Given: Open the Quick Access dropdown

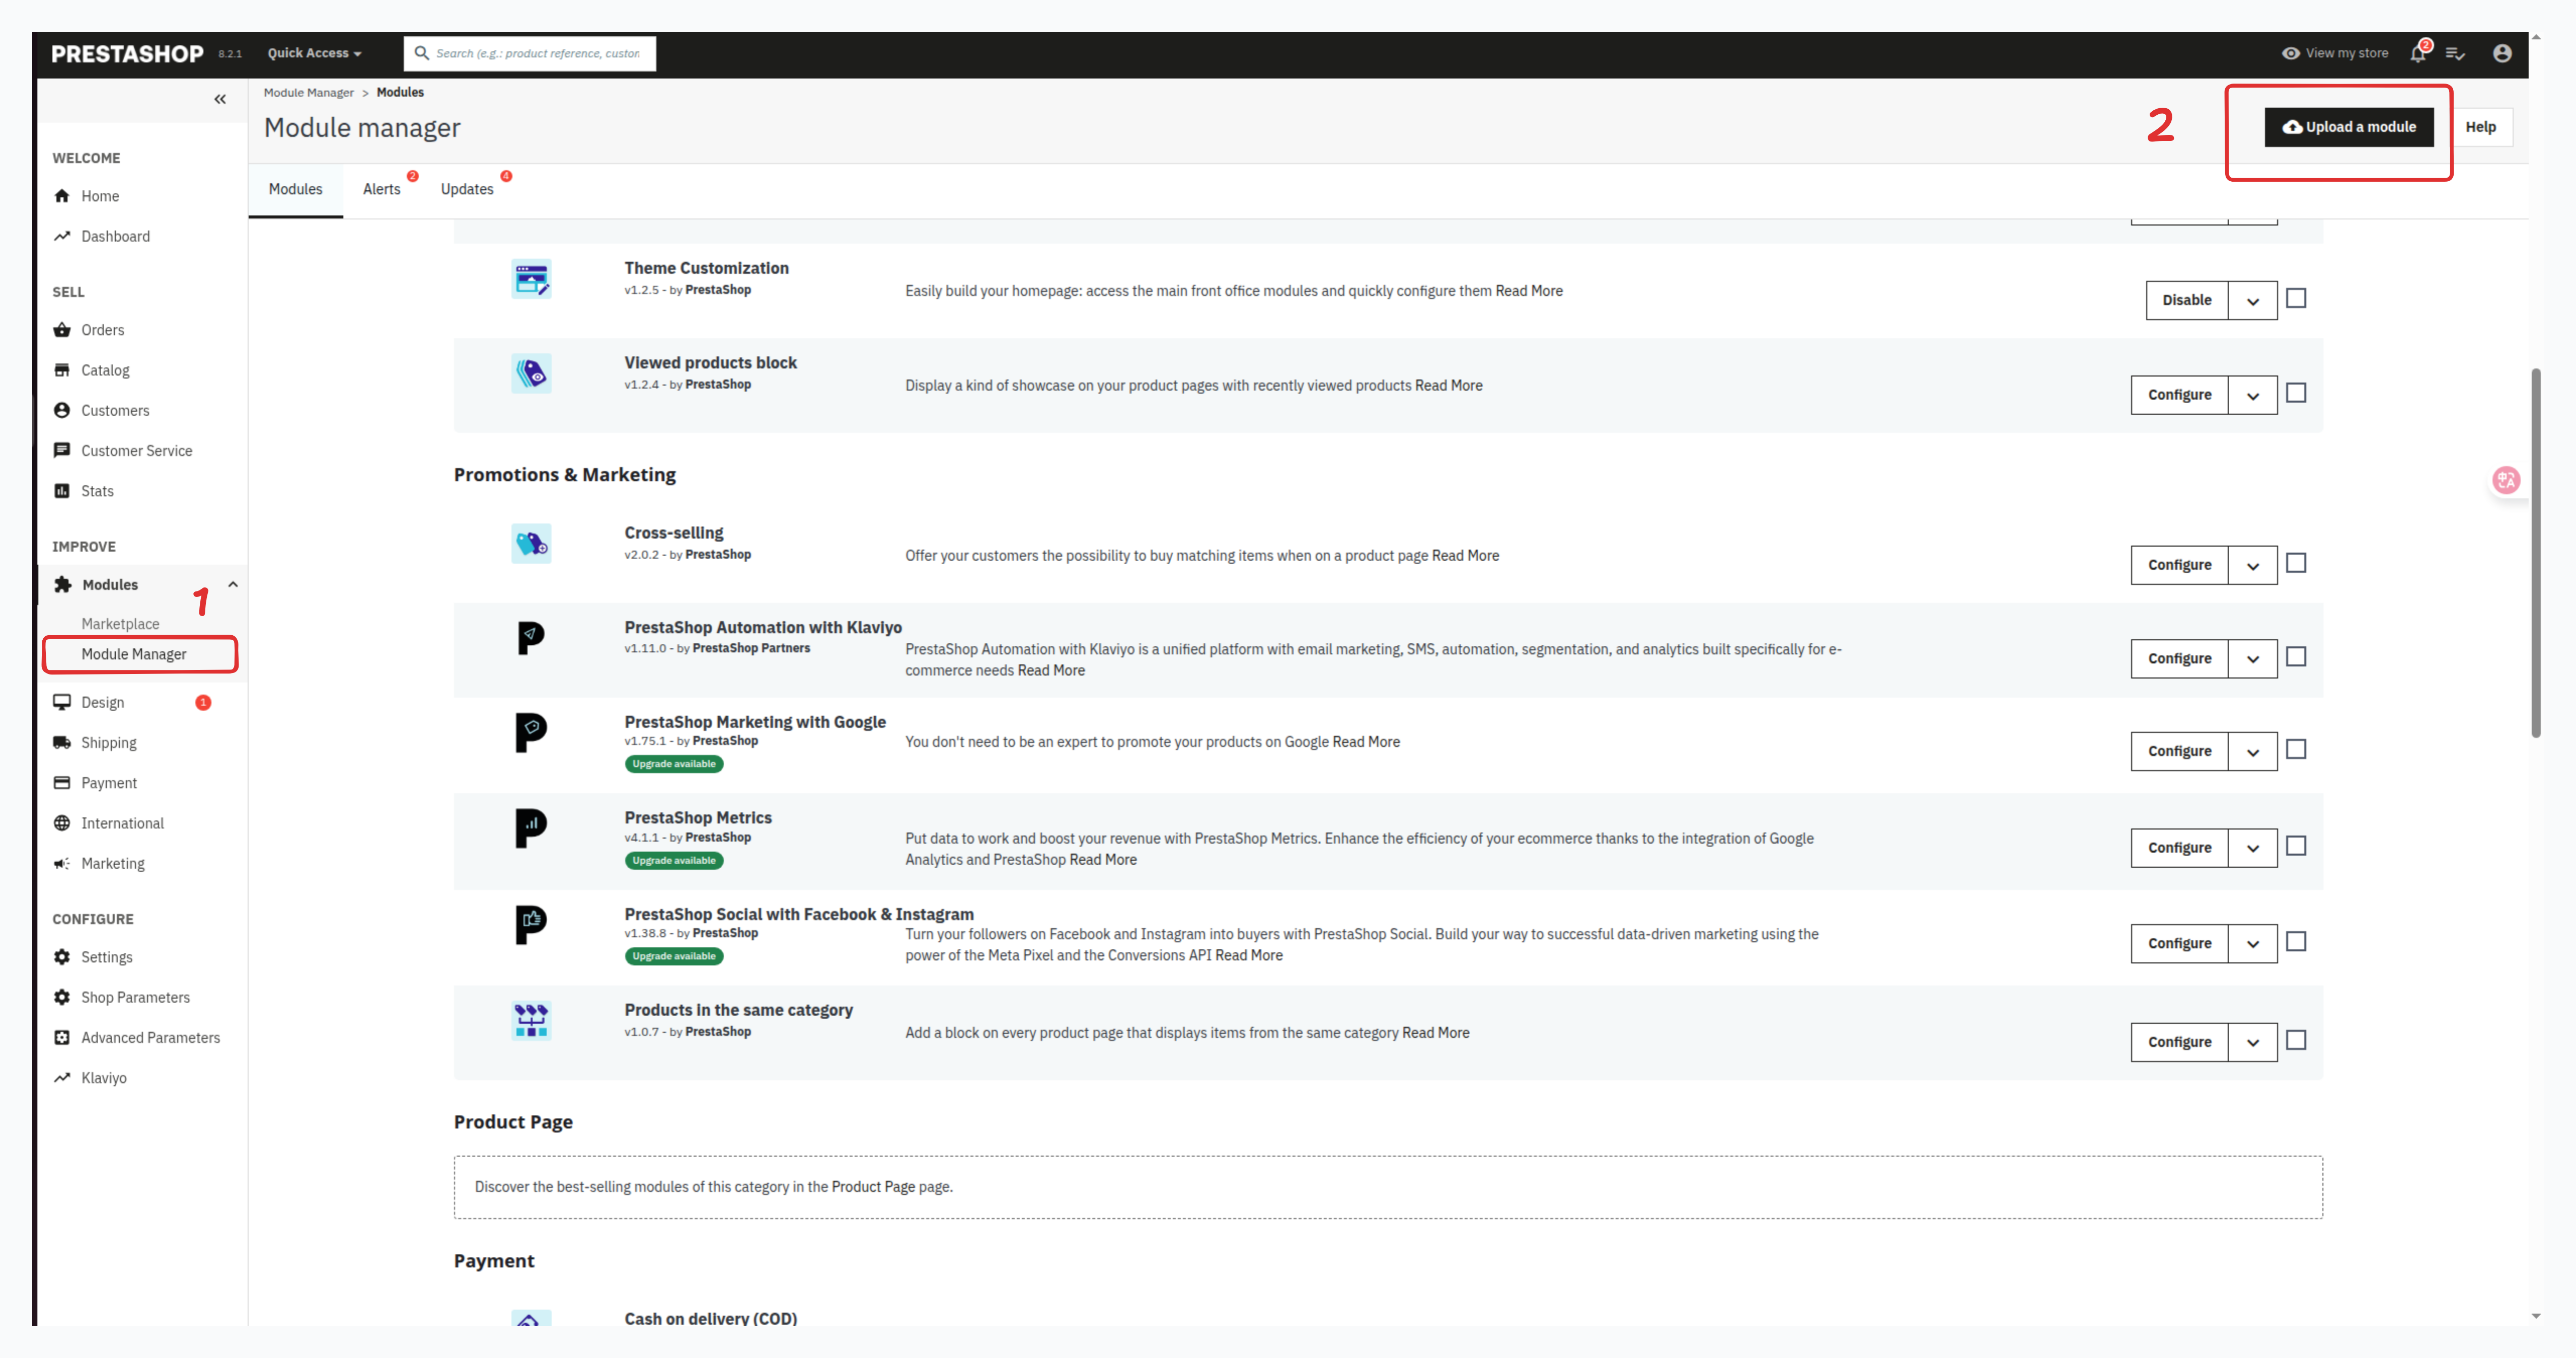Looking at the screenshot, I should [x=314, y=53].
